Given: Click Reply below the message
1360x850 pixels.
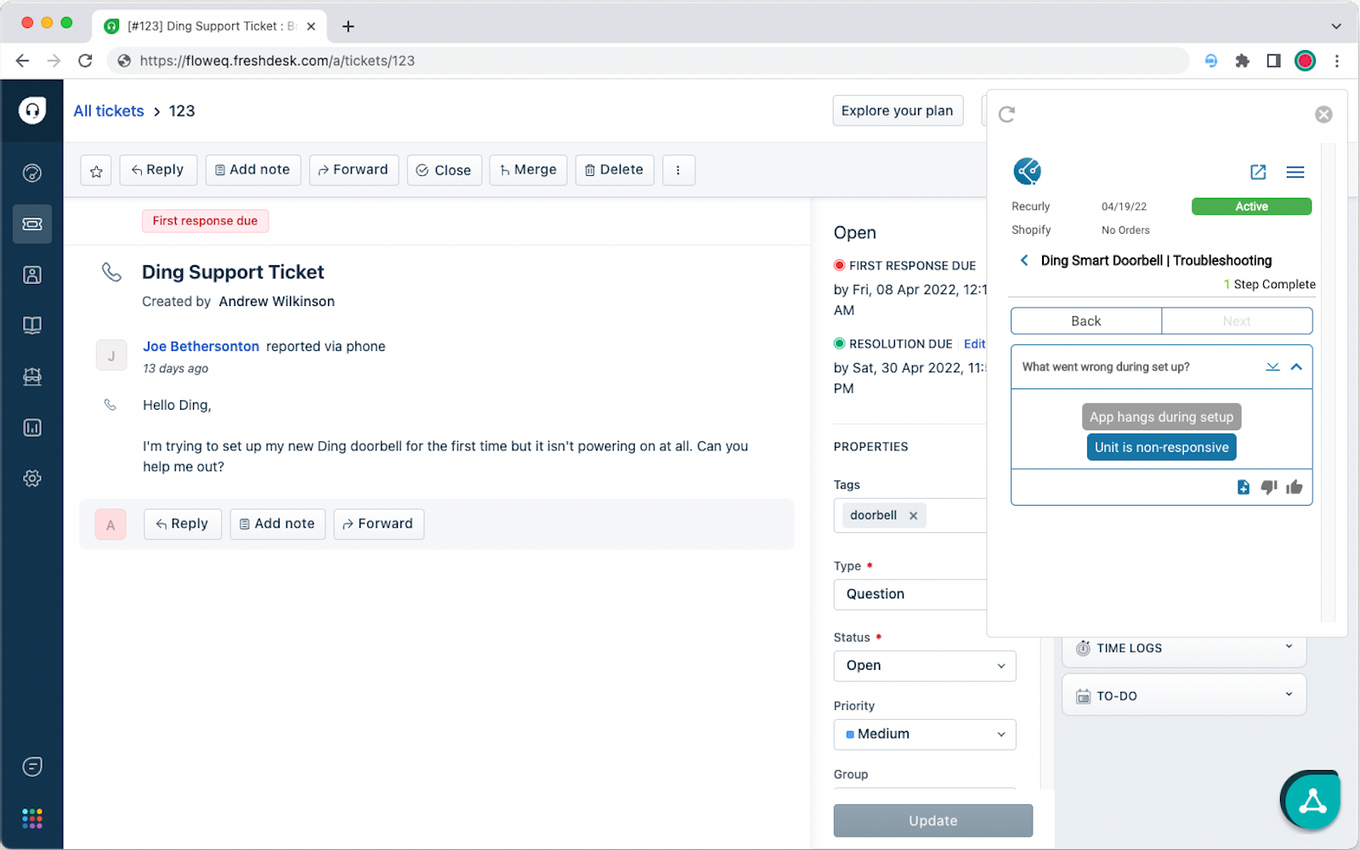Looking at the screenshot, I should click(x=183, y=524).
